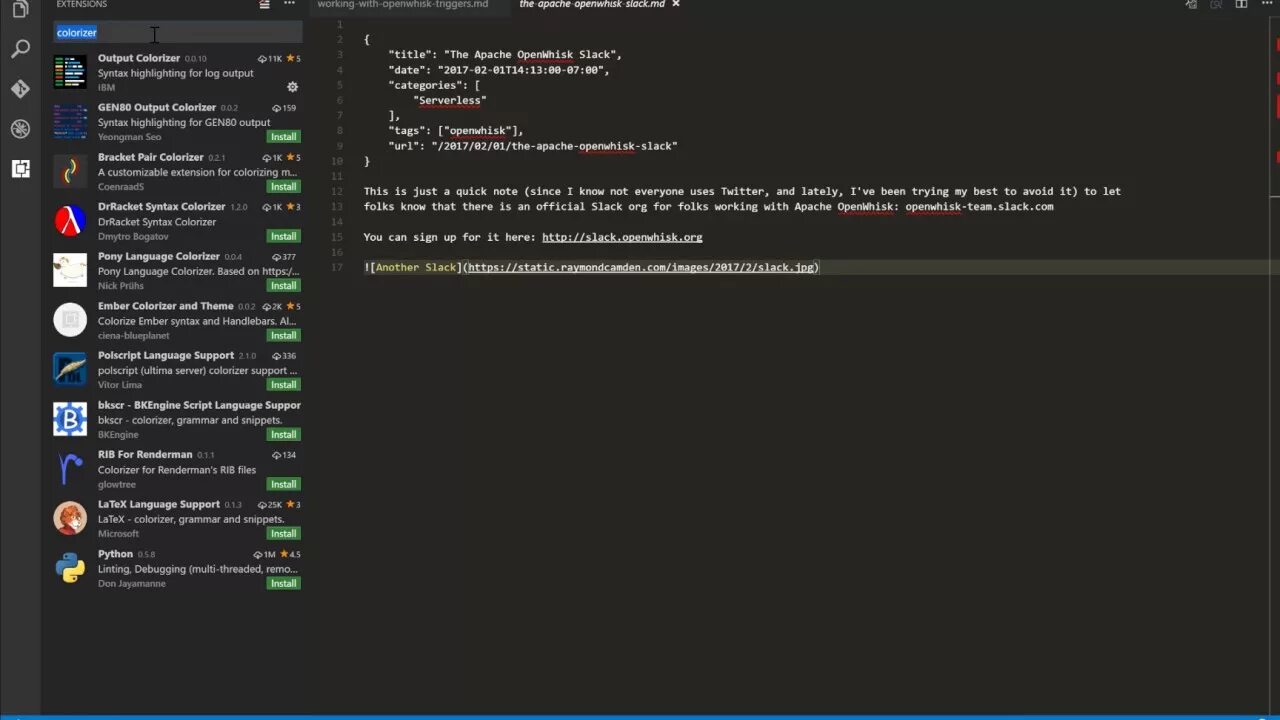This screenshot has height=720, width=1280.
Task: Select the LaTeX Language Support title
Action: (x=159, y=504)
